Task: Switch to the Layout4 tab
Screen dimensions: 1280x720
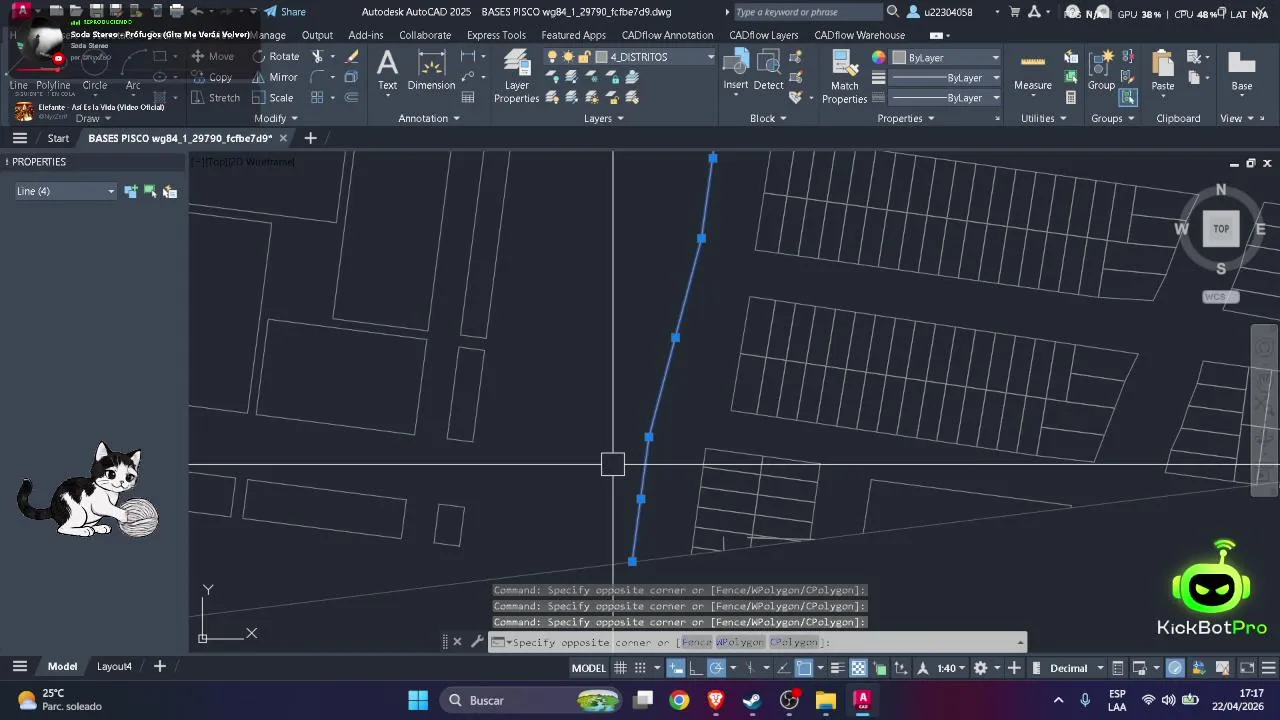Action: 114,666
